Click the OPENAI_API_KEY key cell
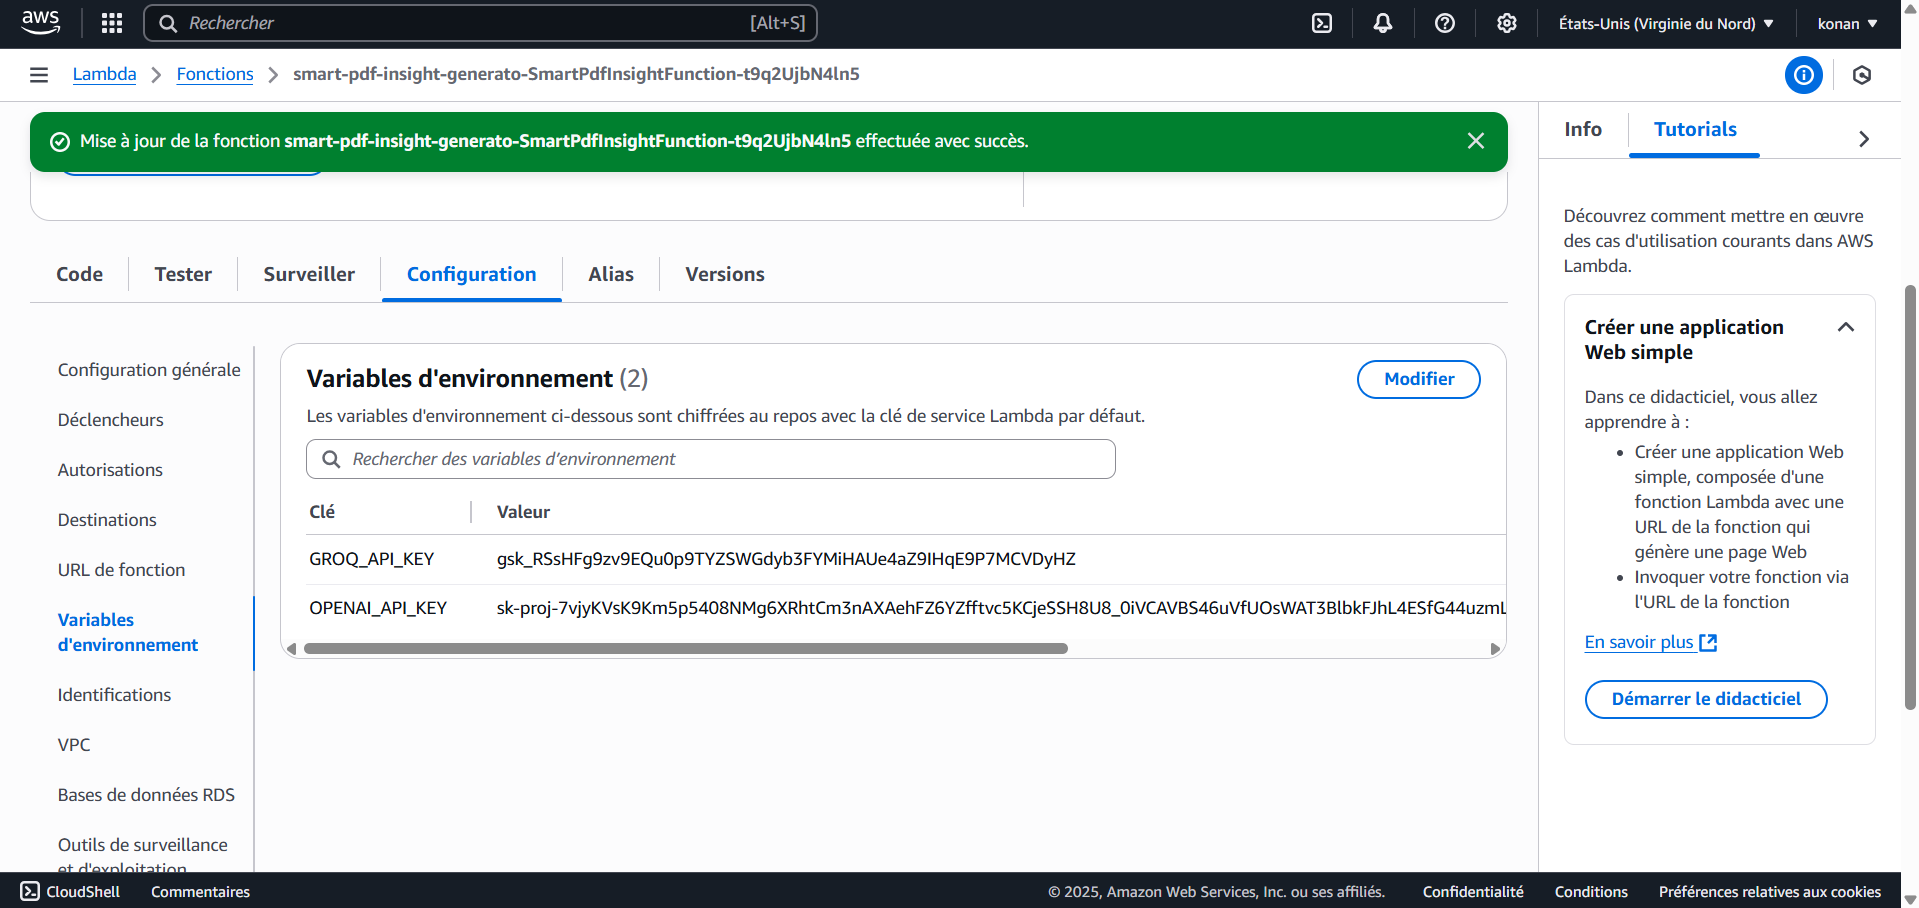Screen dimensions: 1919x908 (x=378, y=608)
